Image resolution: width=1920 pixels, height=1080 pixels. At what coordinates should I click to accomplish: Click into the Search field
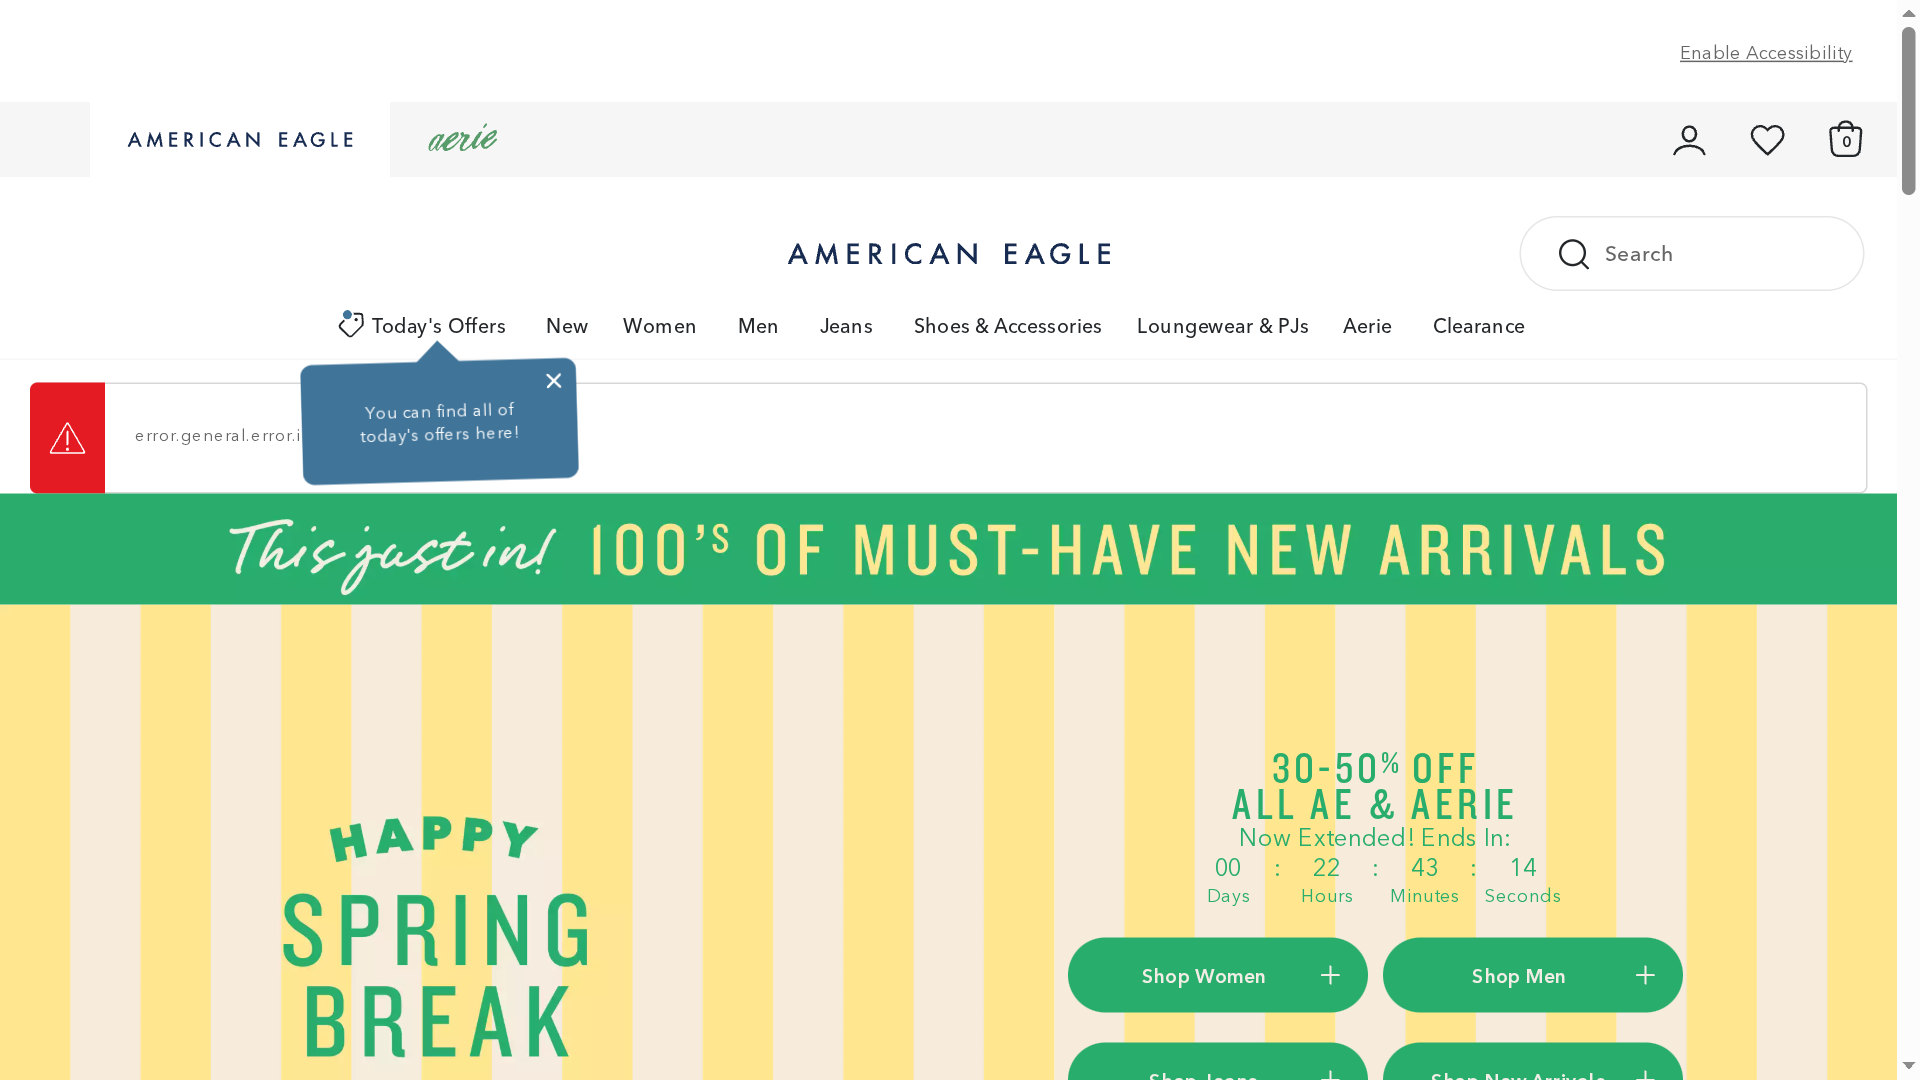coord(1692,254)
